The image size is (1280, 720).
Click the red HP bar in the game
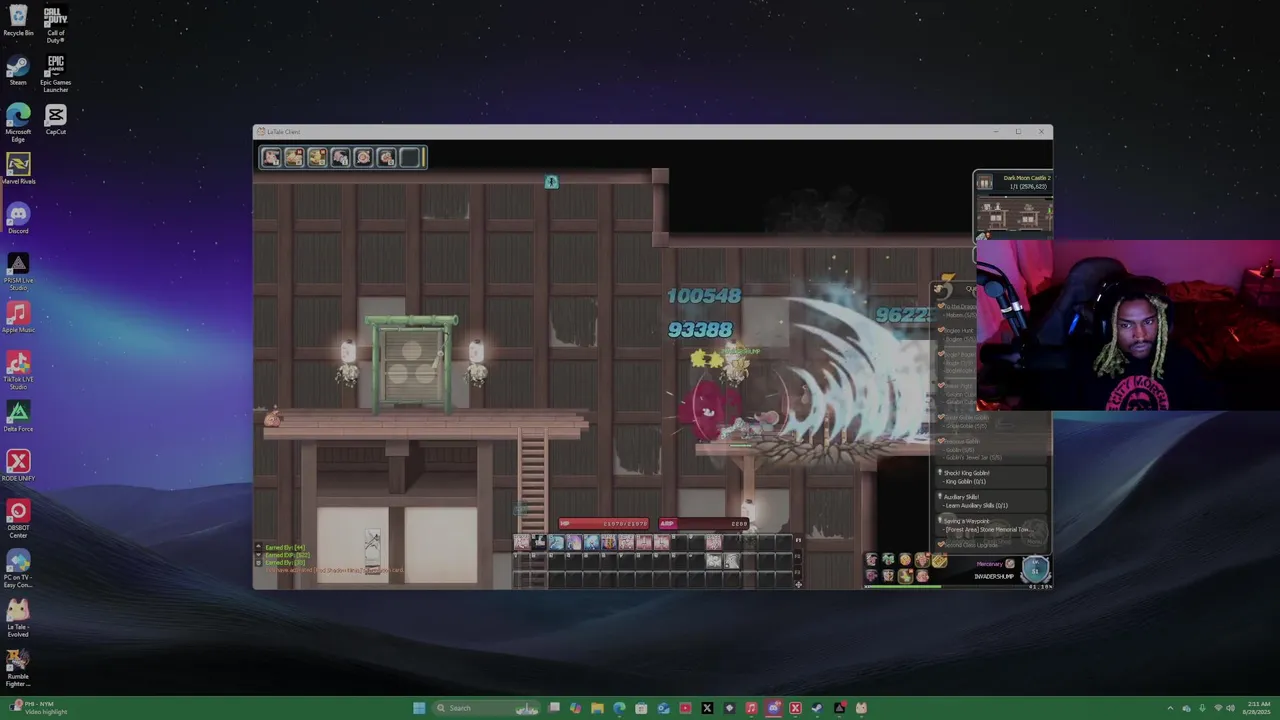[x=603, y=523]
